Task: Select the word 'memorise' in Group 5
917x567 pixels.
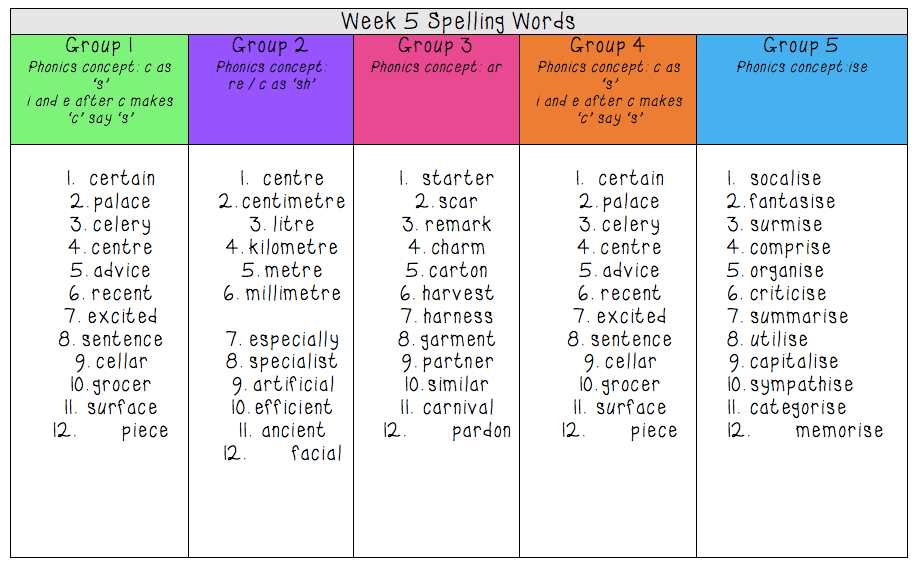Action: 839,431
